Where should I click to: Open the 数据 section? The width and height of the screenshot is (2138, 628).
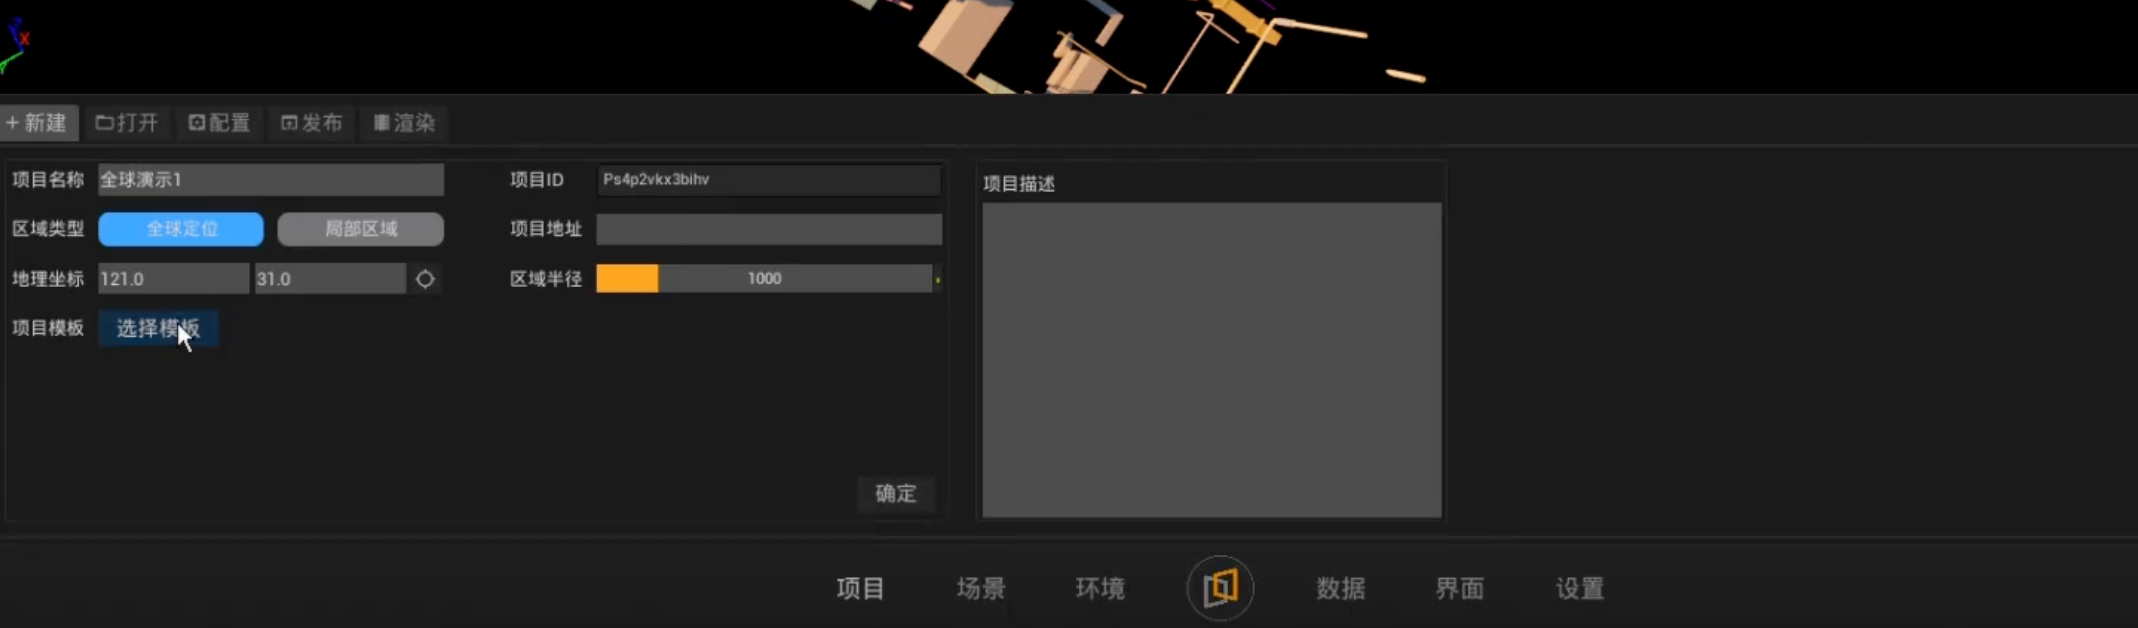(1341, 588)
